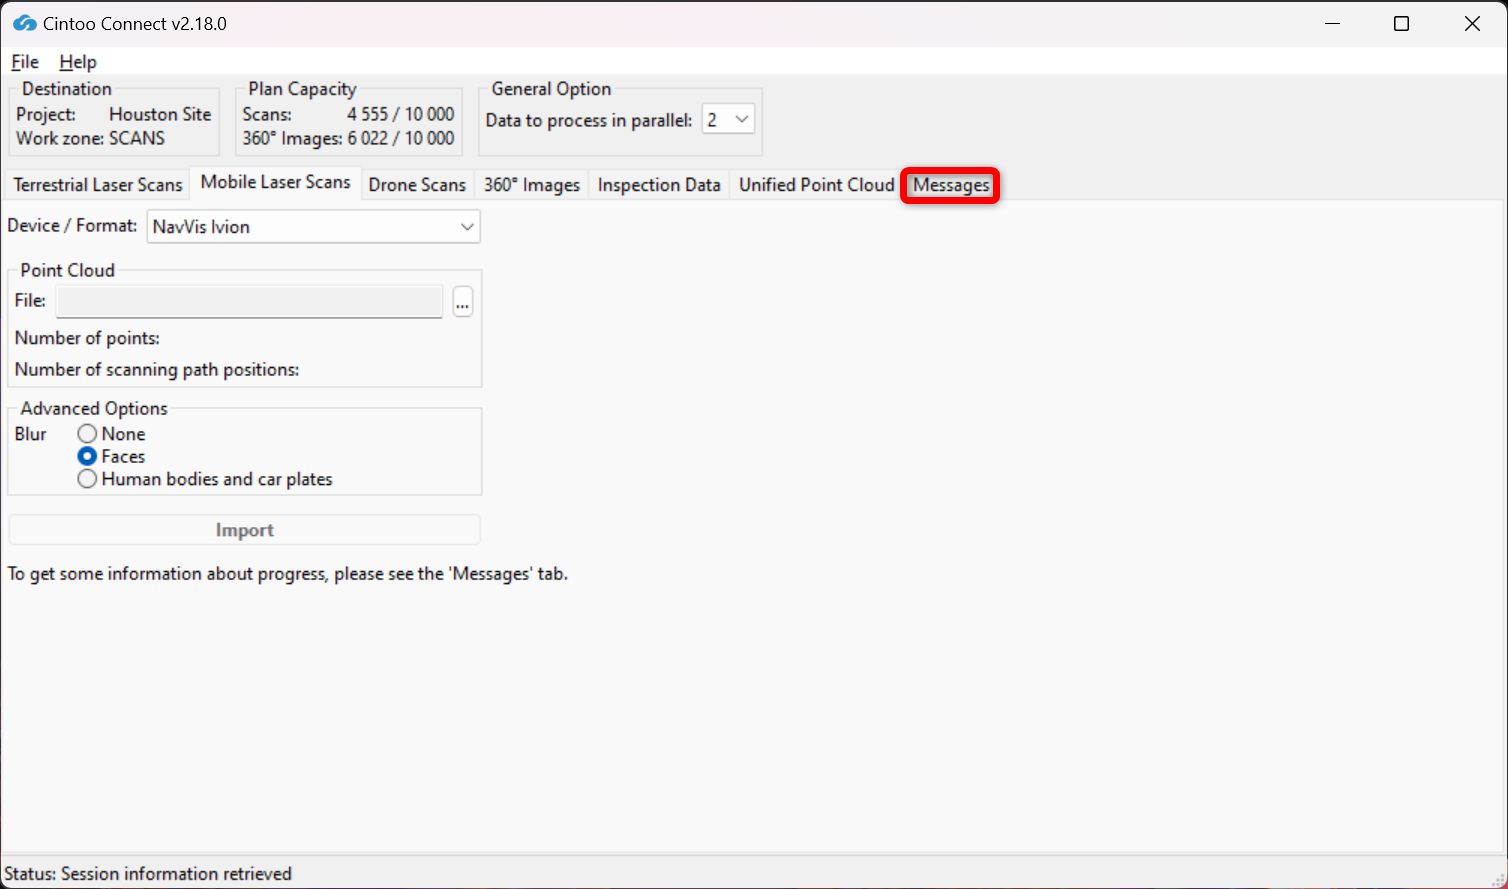Click the Work zone: SCANS text
The height and width of the screenshot is (889, 1508).
(90, 138)
